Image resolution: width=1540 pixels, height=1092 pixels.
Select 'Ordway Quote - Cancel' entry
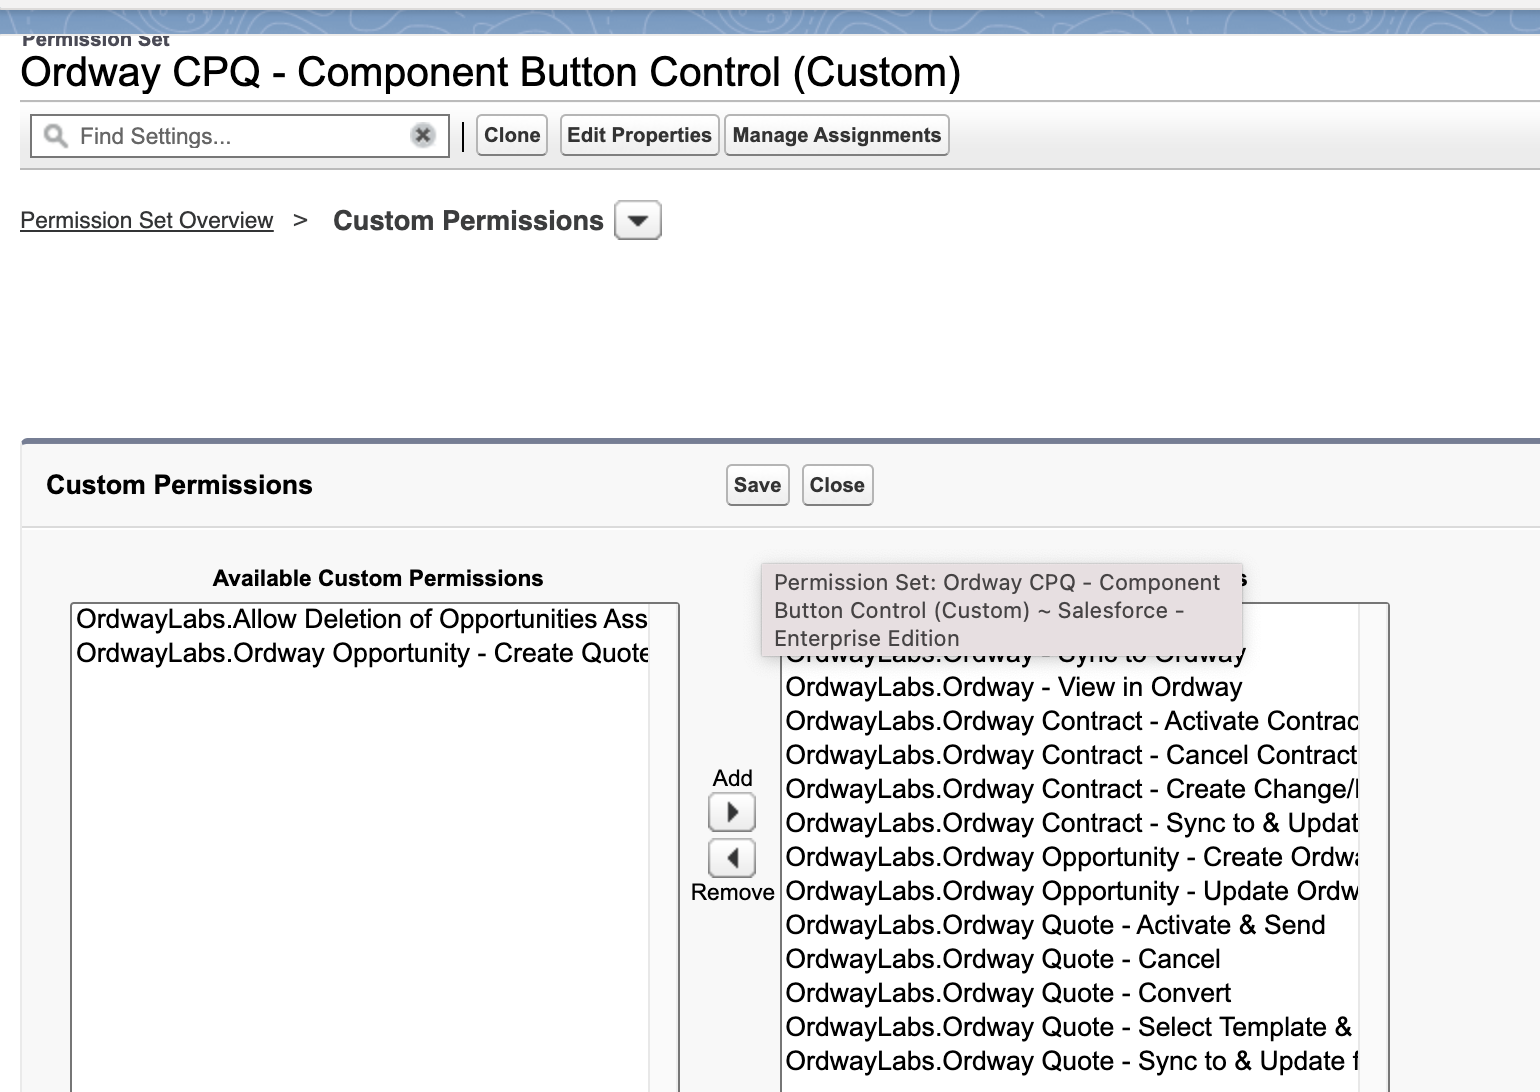pyautogui.click(x=1071, y=959)
